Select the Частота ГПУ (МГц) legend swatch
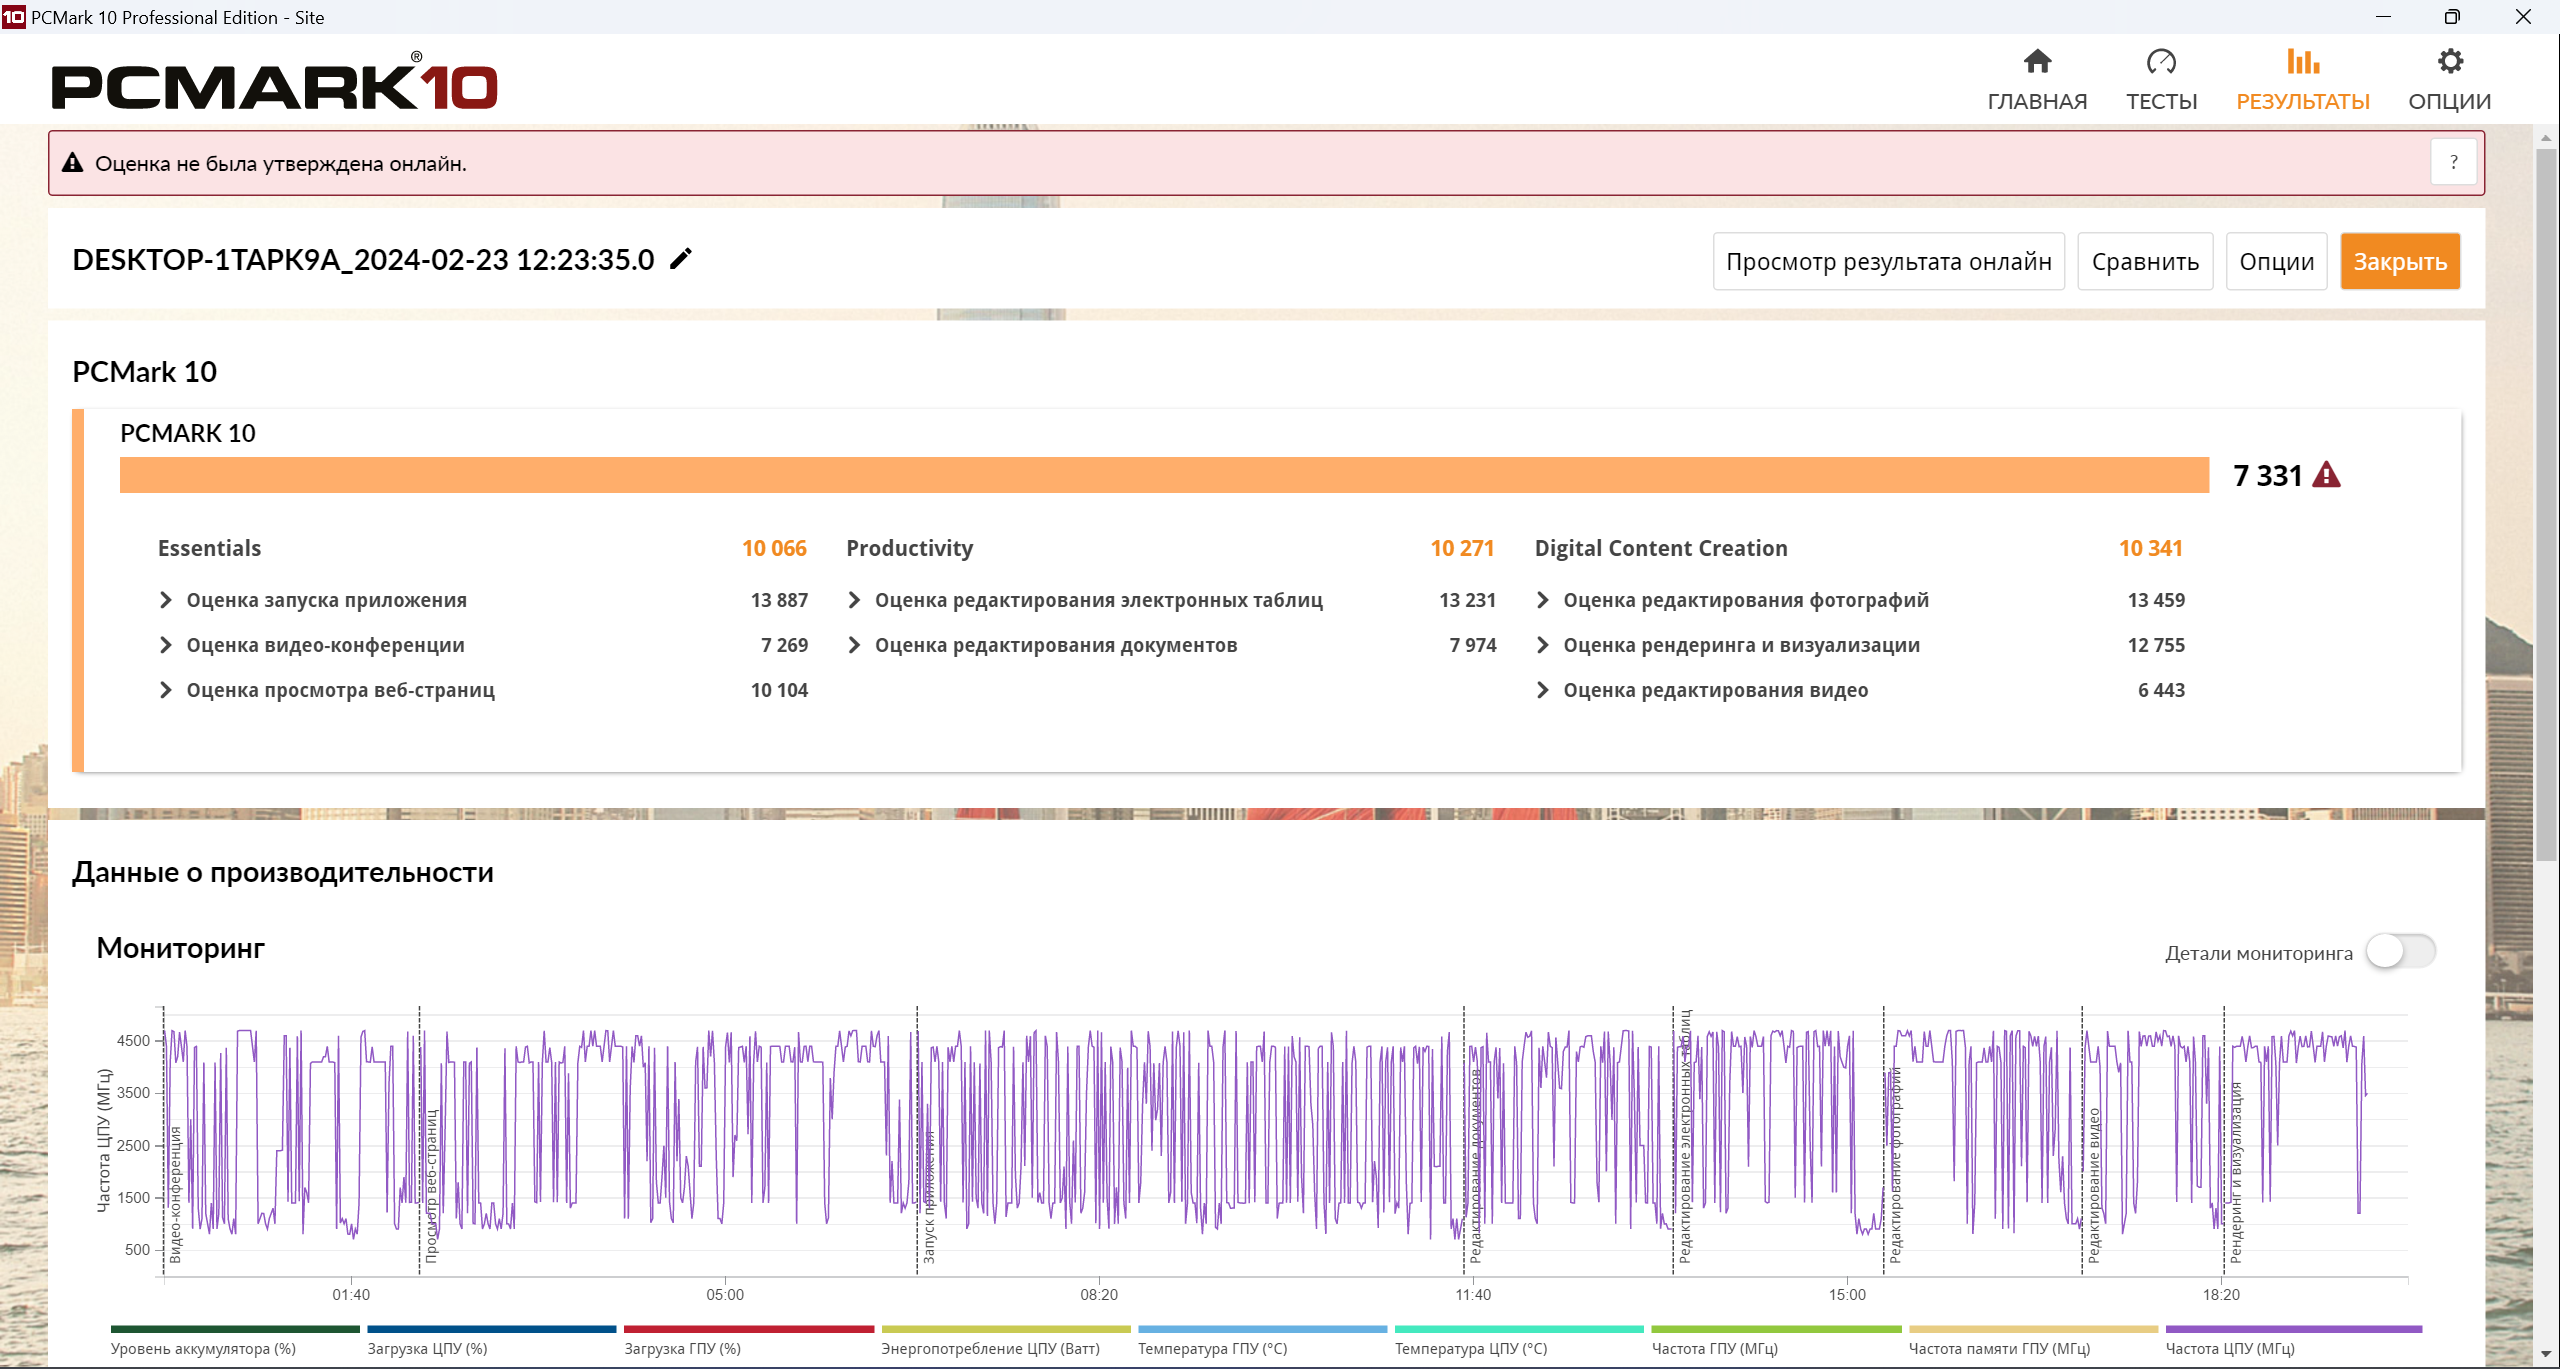This screenshot has height=1369, width=2560. coord(1777,1329)
